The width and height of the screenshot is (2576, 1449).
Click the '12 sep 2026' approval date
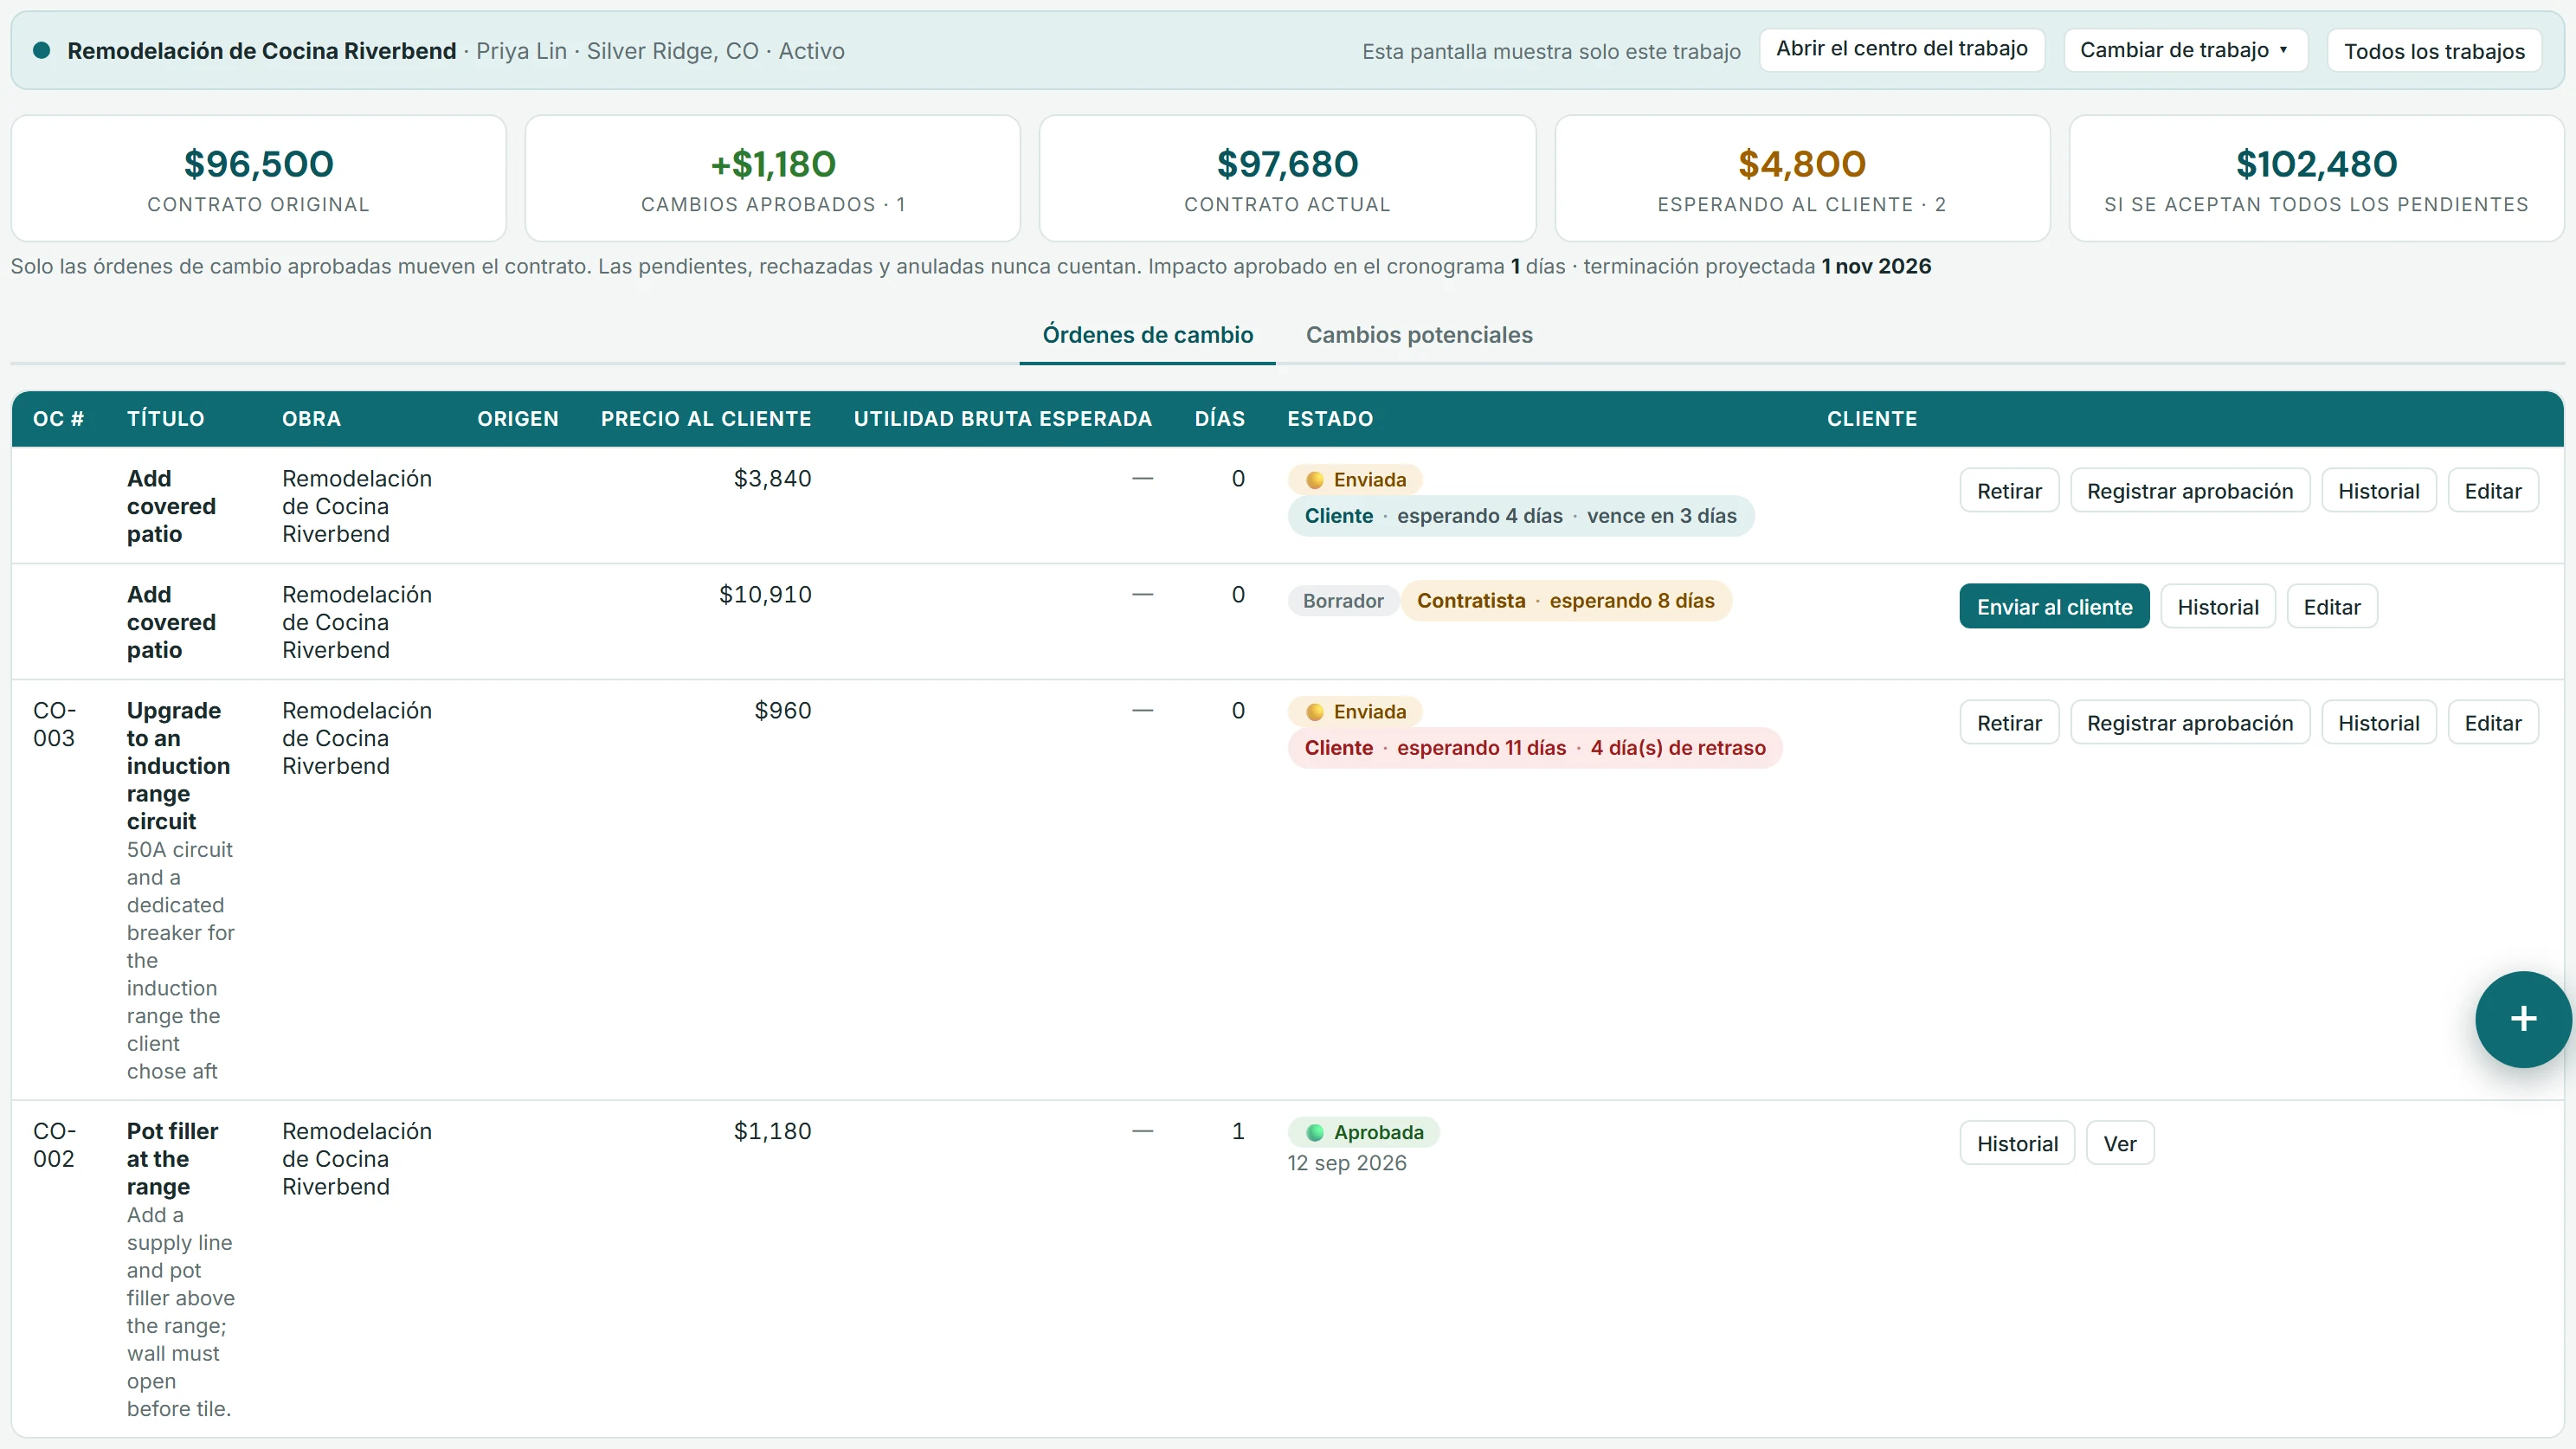pyautogui.click(x=1347, y=1163)
